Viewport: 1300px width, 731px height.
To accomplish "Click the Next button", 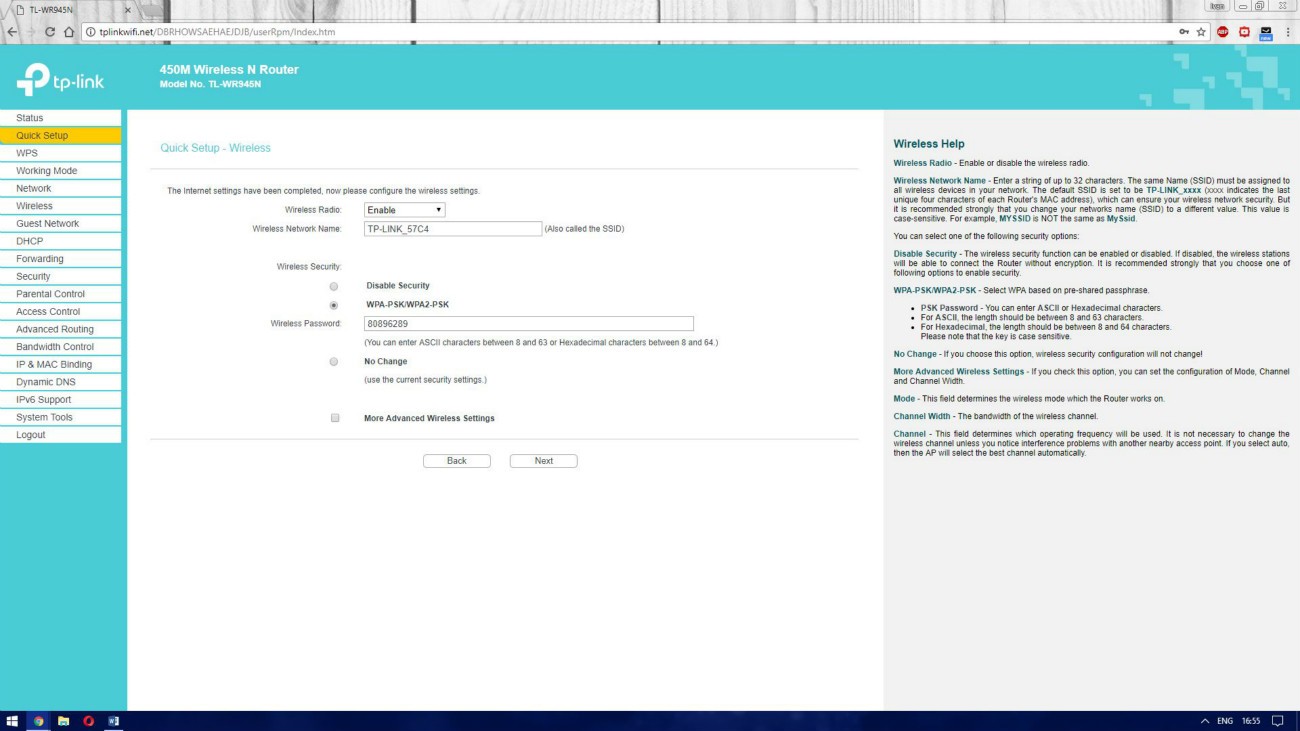I will coord(543,461).
